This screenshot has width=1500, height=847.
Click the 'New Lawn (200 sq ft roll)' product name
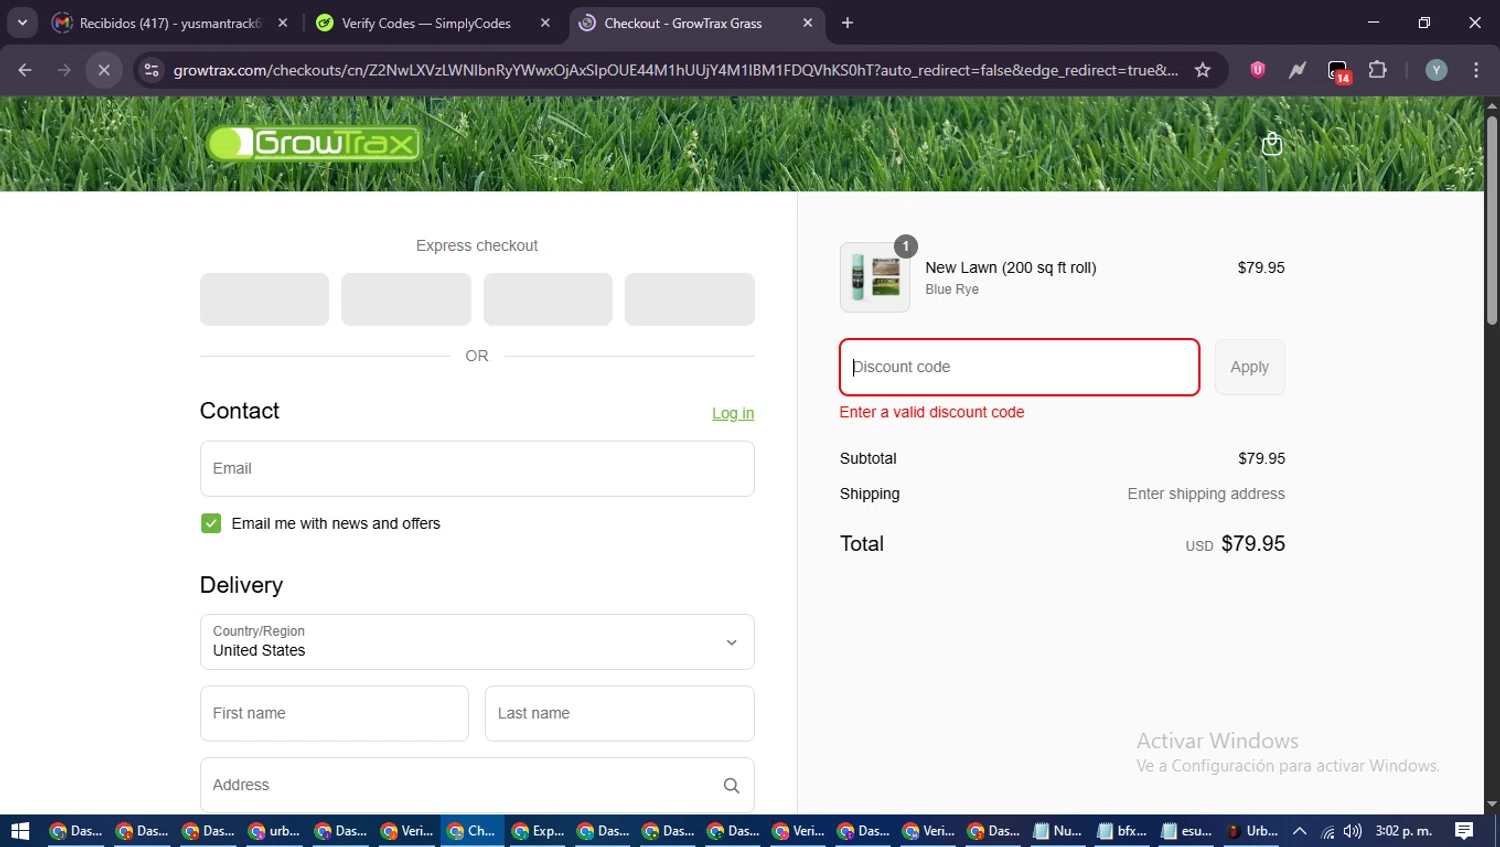(x=1011, y=268)
